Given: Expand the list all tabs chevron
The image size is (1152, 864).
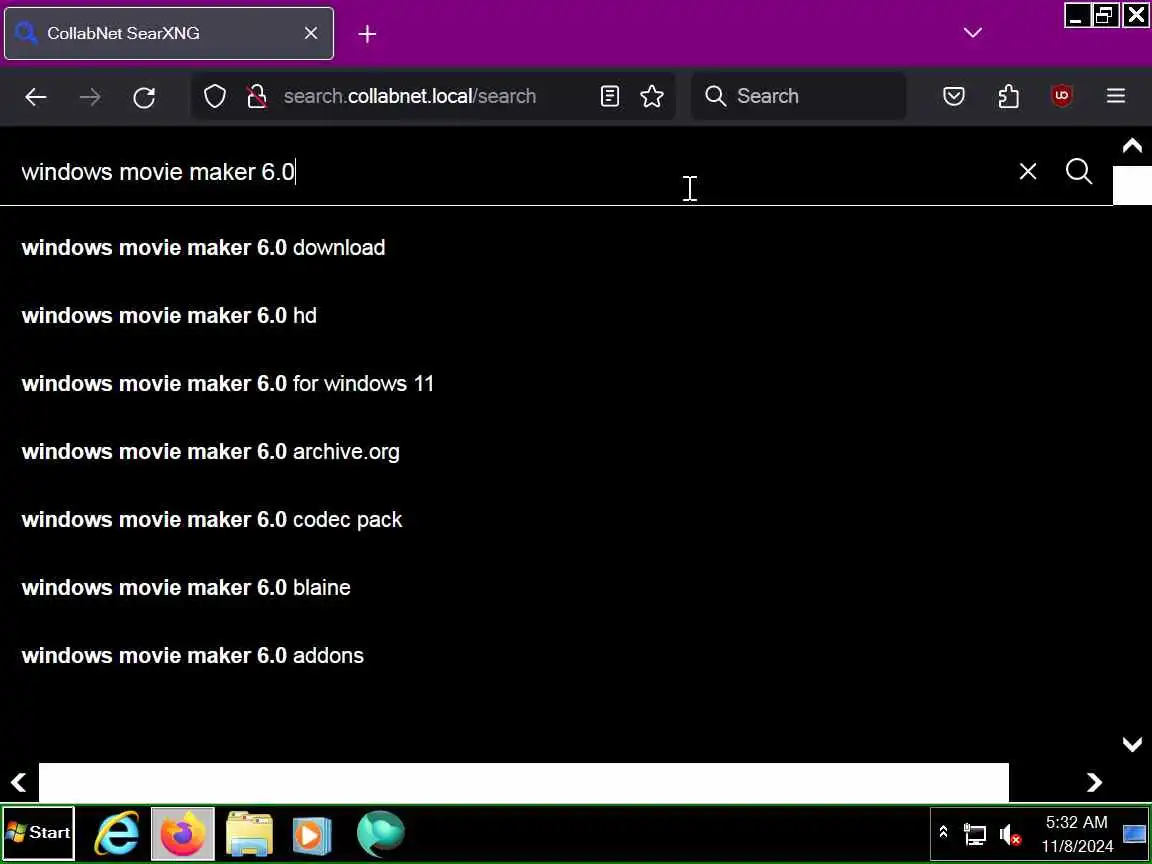Looking at the screenshot, I should point(973,33).
